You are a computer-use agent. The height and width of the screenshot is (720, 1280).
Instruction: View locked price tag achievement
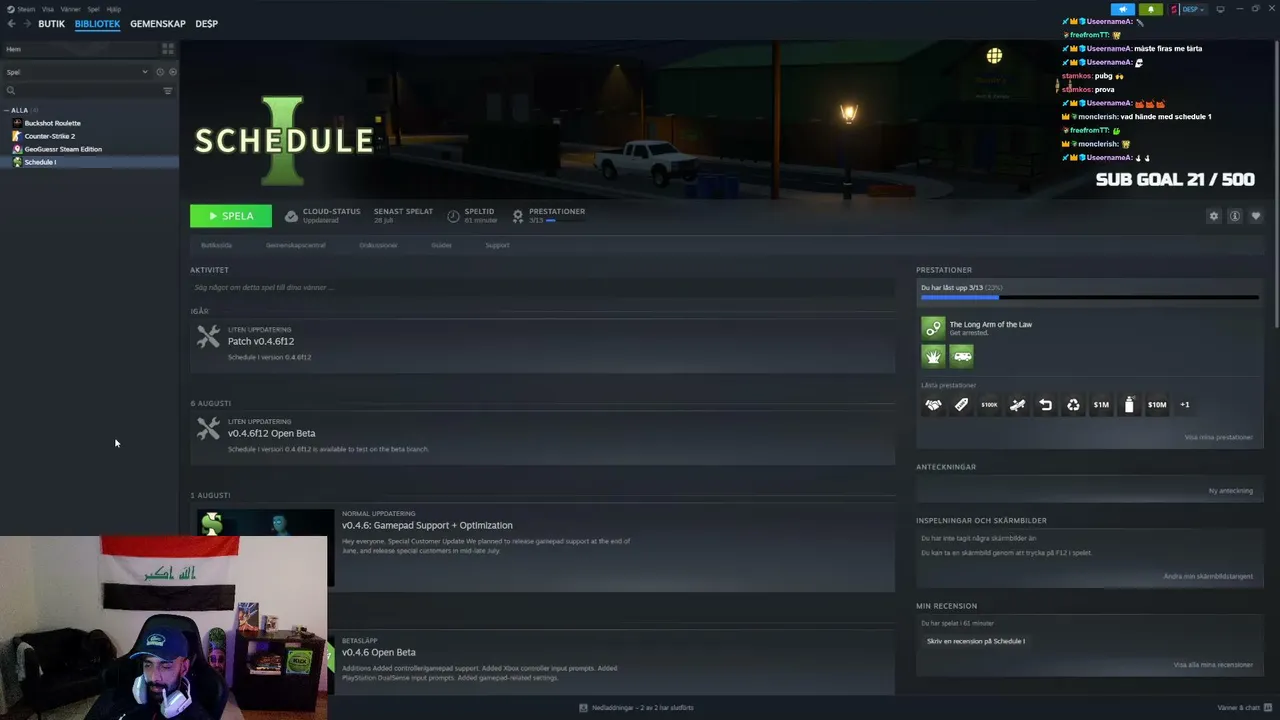961,405
